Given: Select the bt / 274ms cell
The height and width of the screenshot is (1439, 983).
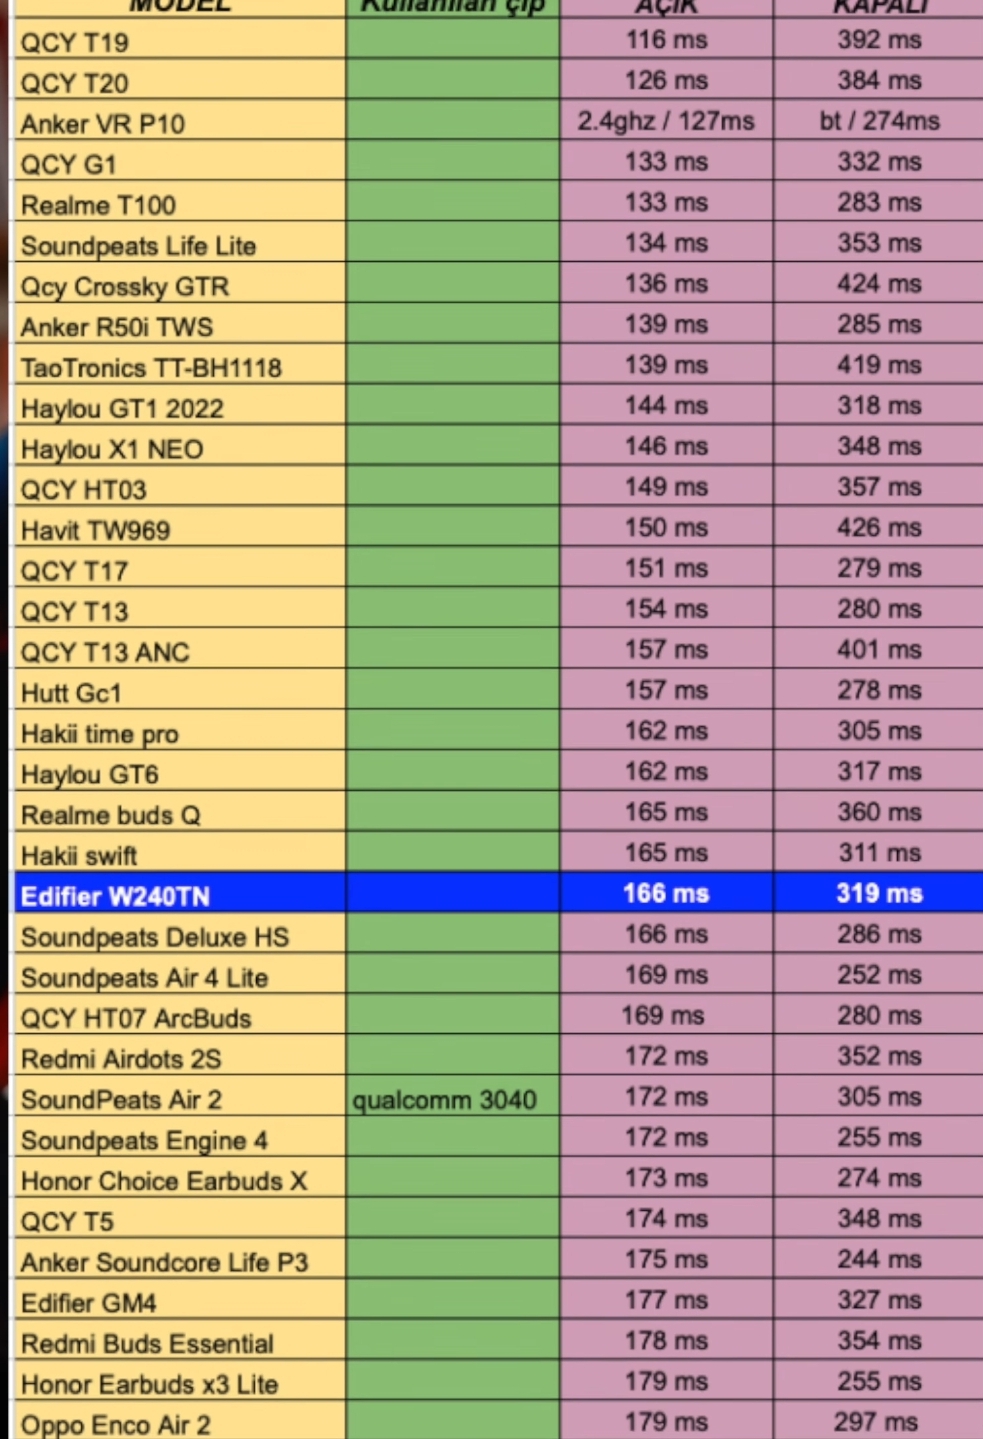Looking at the screenshot, I should tap(879, 121).
